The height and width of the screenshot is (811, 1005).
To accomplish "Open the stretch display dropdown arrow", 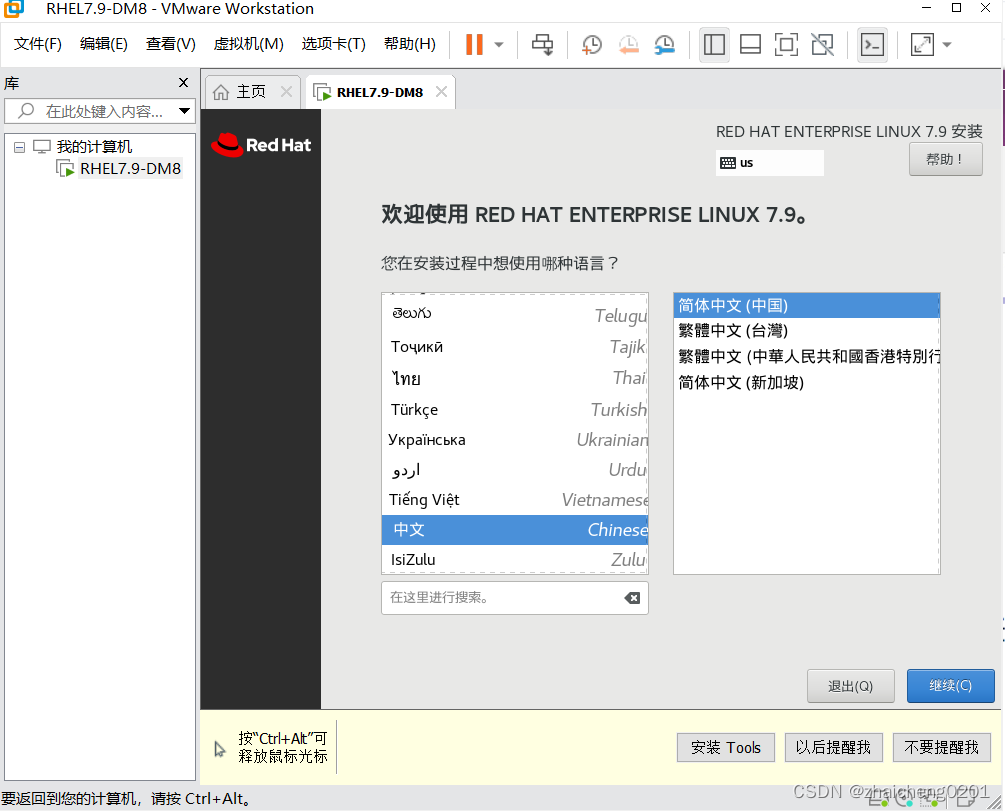I will point(947,45).
